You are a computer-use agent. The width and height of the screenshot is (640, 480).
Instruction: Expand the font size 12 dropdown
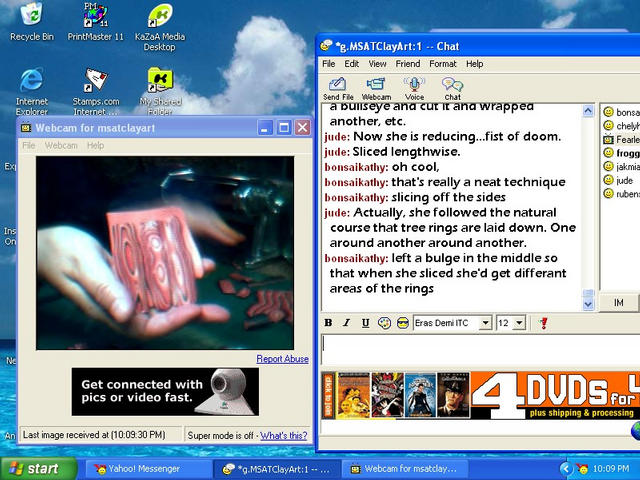(x=519, y=323)
